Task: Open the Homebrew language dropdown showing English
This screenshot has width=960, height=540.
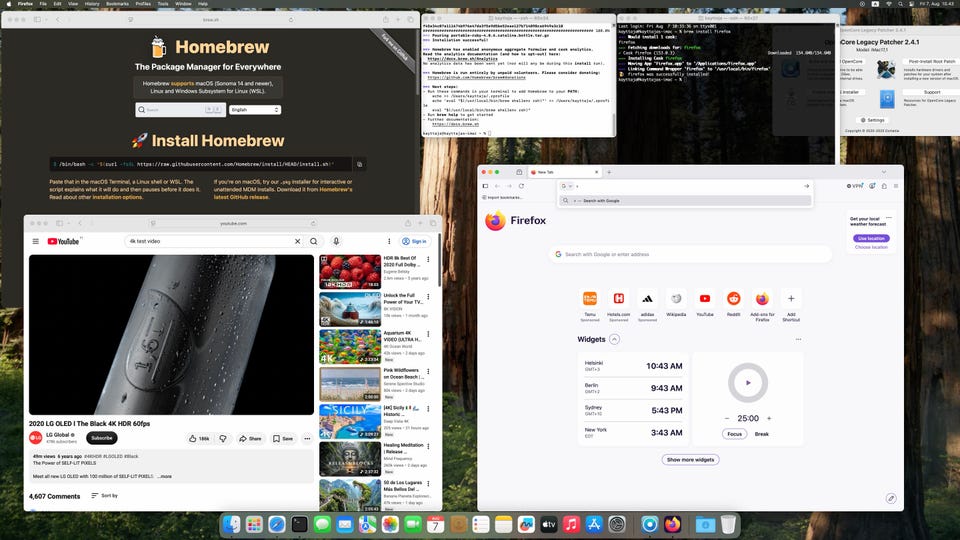Action: tap(255, 110)
